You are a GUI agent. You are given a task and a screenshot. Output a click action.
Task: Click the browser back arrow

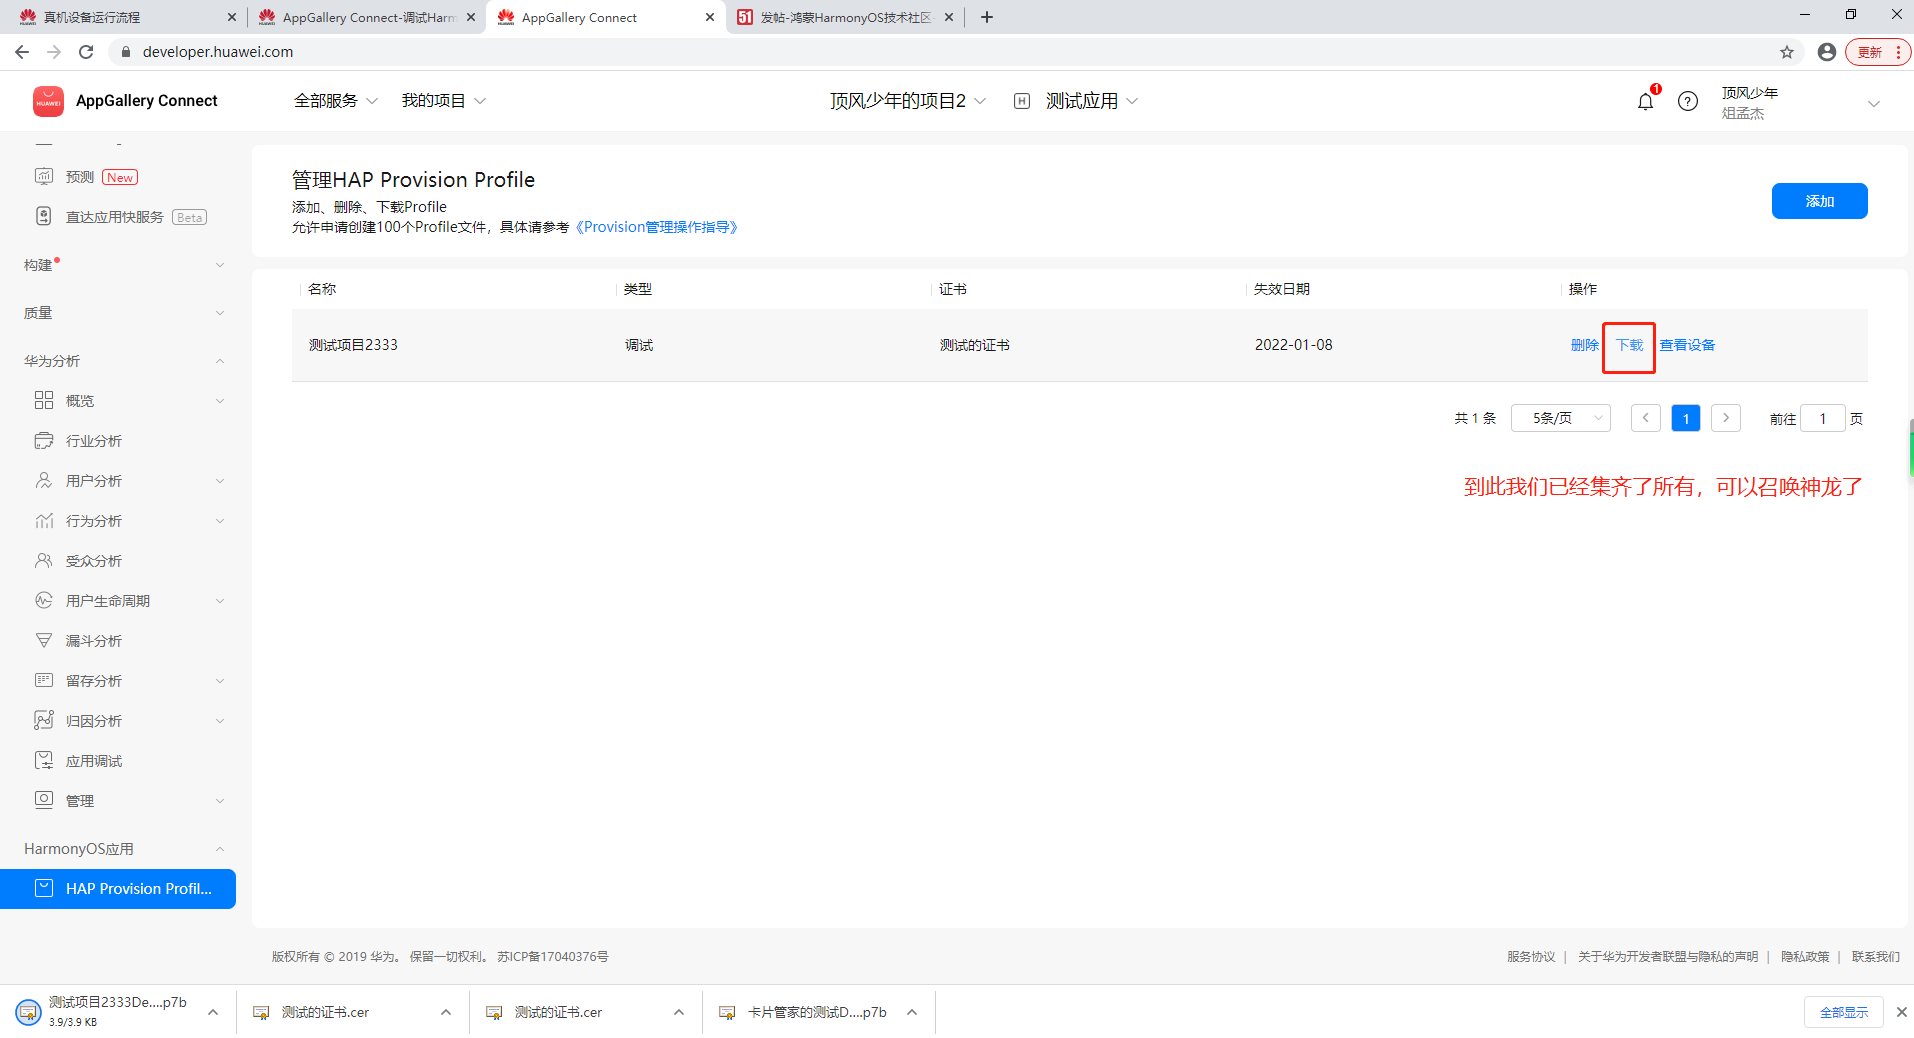pos(22,52)
